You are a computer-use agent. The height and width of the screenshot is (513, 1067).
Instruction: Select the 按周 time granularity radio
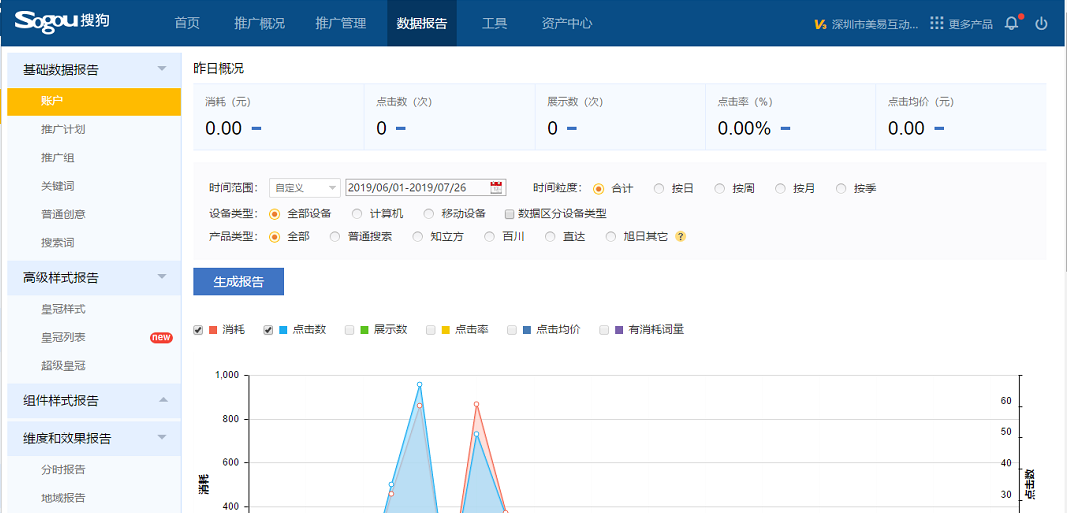tap(719, 188)
